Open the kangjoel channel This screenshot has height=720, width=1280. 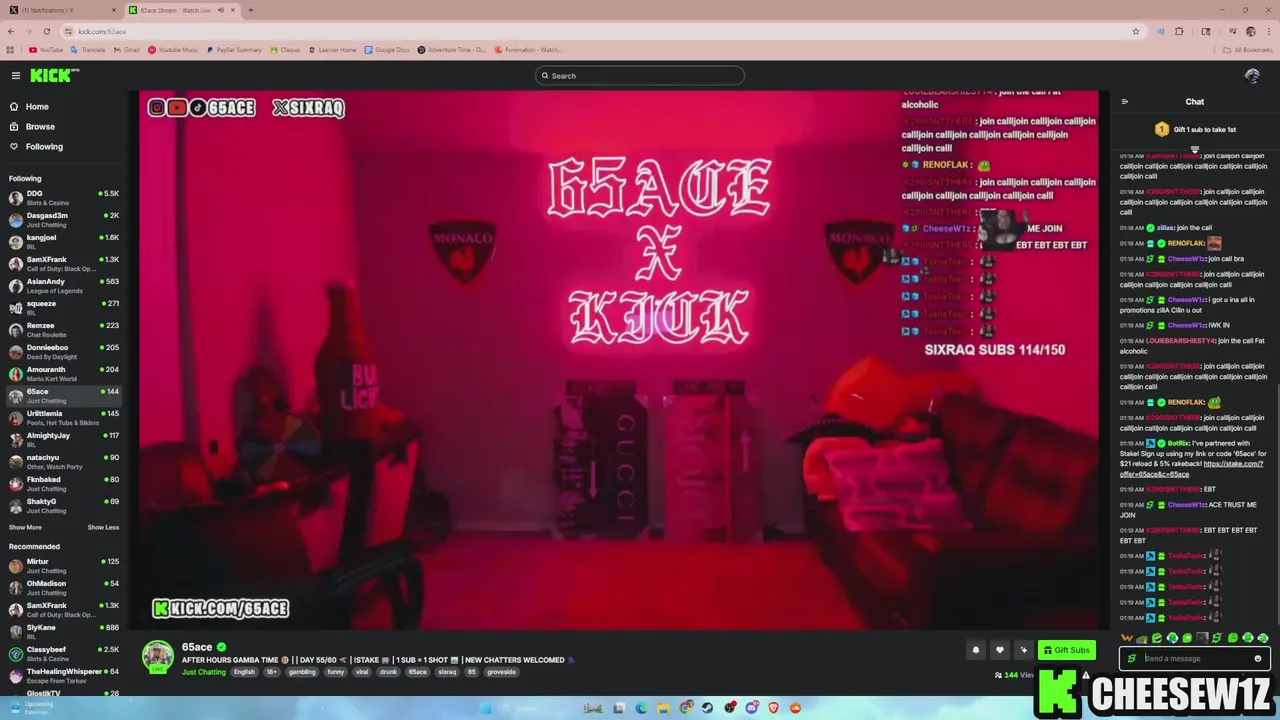[64, 241]
